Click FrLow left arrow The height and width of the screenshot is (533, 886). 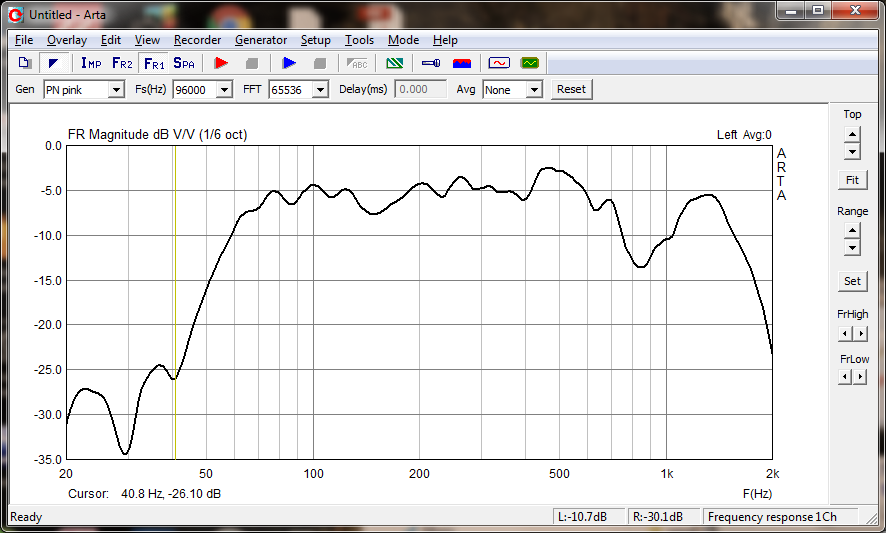coord(845,376)
